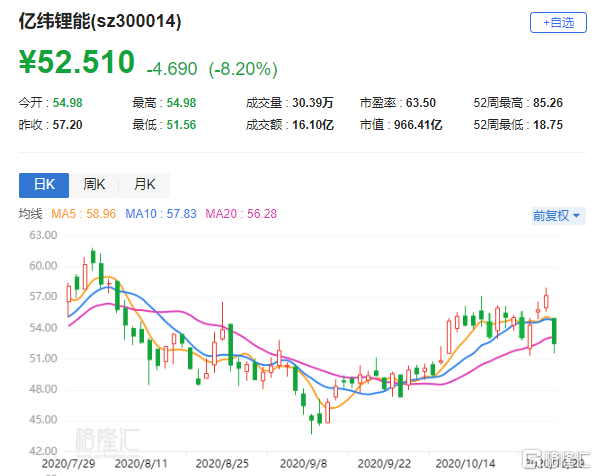Click the 成交额 16.10亿 value
The height and width of the screenshot is (476, 597).
tap(313, 125)
